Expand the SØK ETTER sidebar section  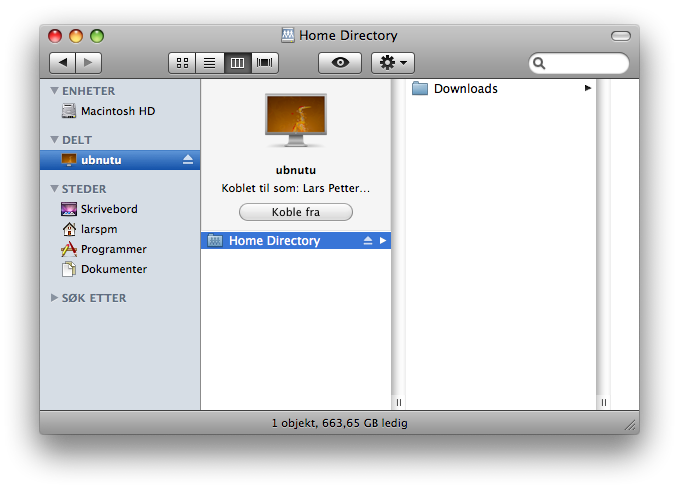click(x=54, y=298)
